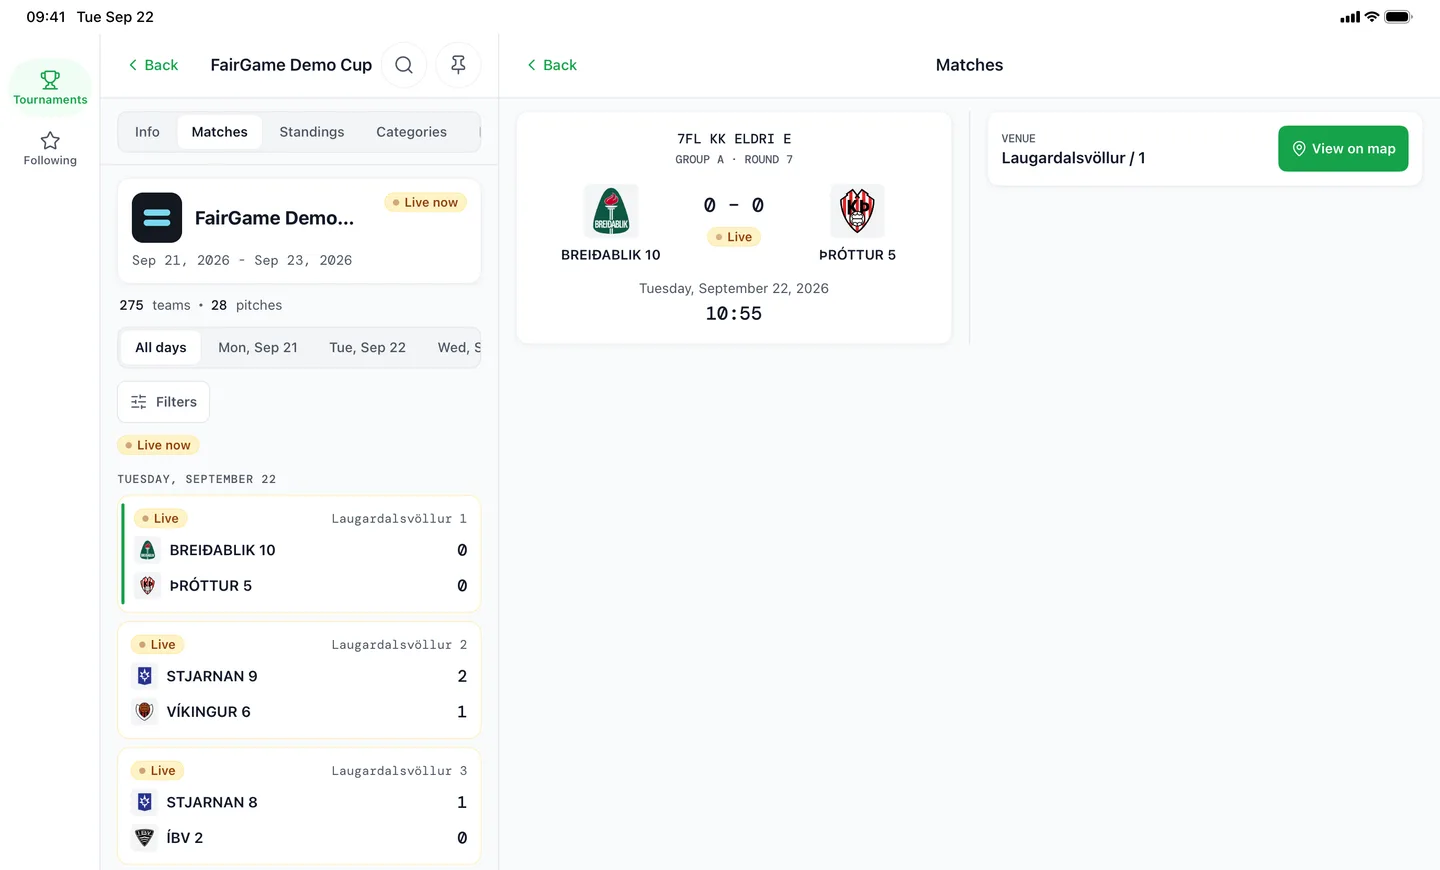Viewport: 1440px width, 870px height.
Task: Click the cellular signal icon in status bar
Action: (x=1350, y=17)
